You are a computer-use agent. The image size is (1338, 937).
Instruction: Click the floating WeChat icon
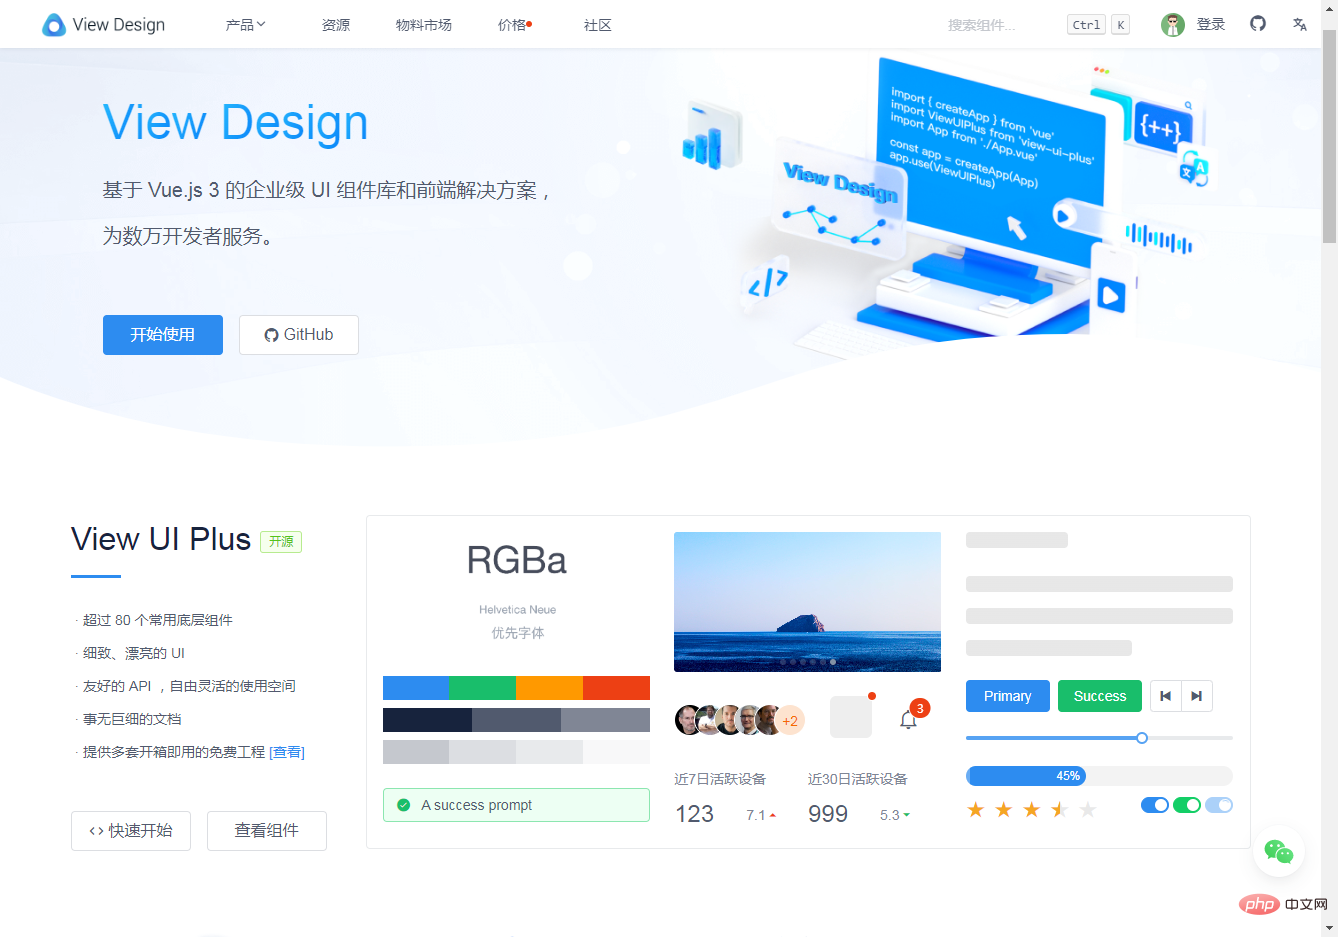click(x=1279, y=851)
